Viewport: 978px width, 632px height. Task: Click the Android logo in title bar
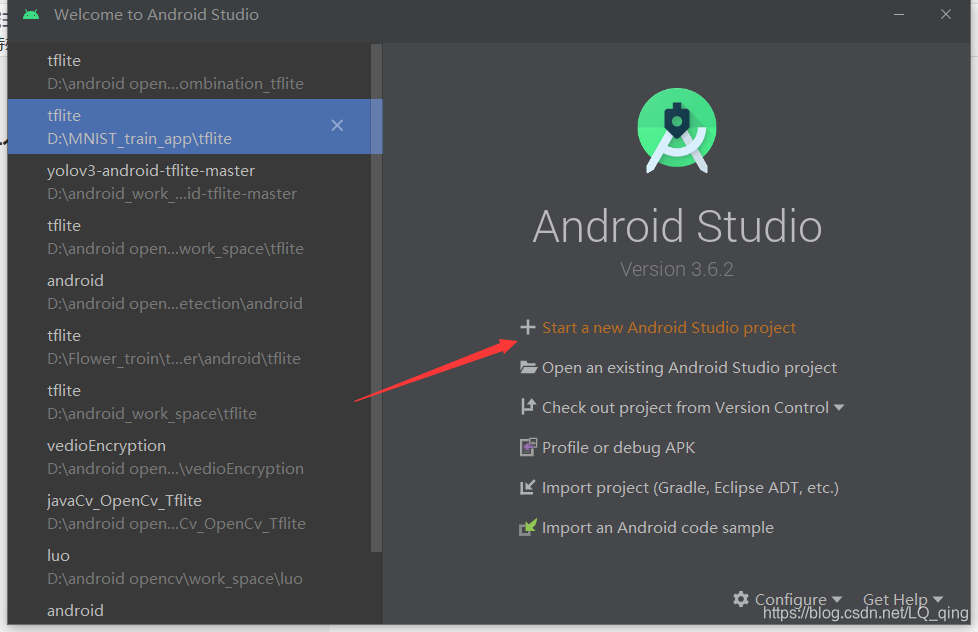[31, 14]
